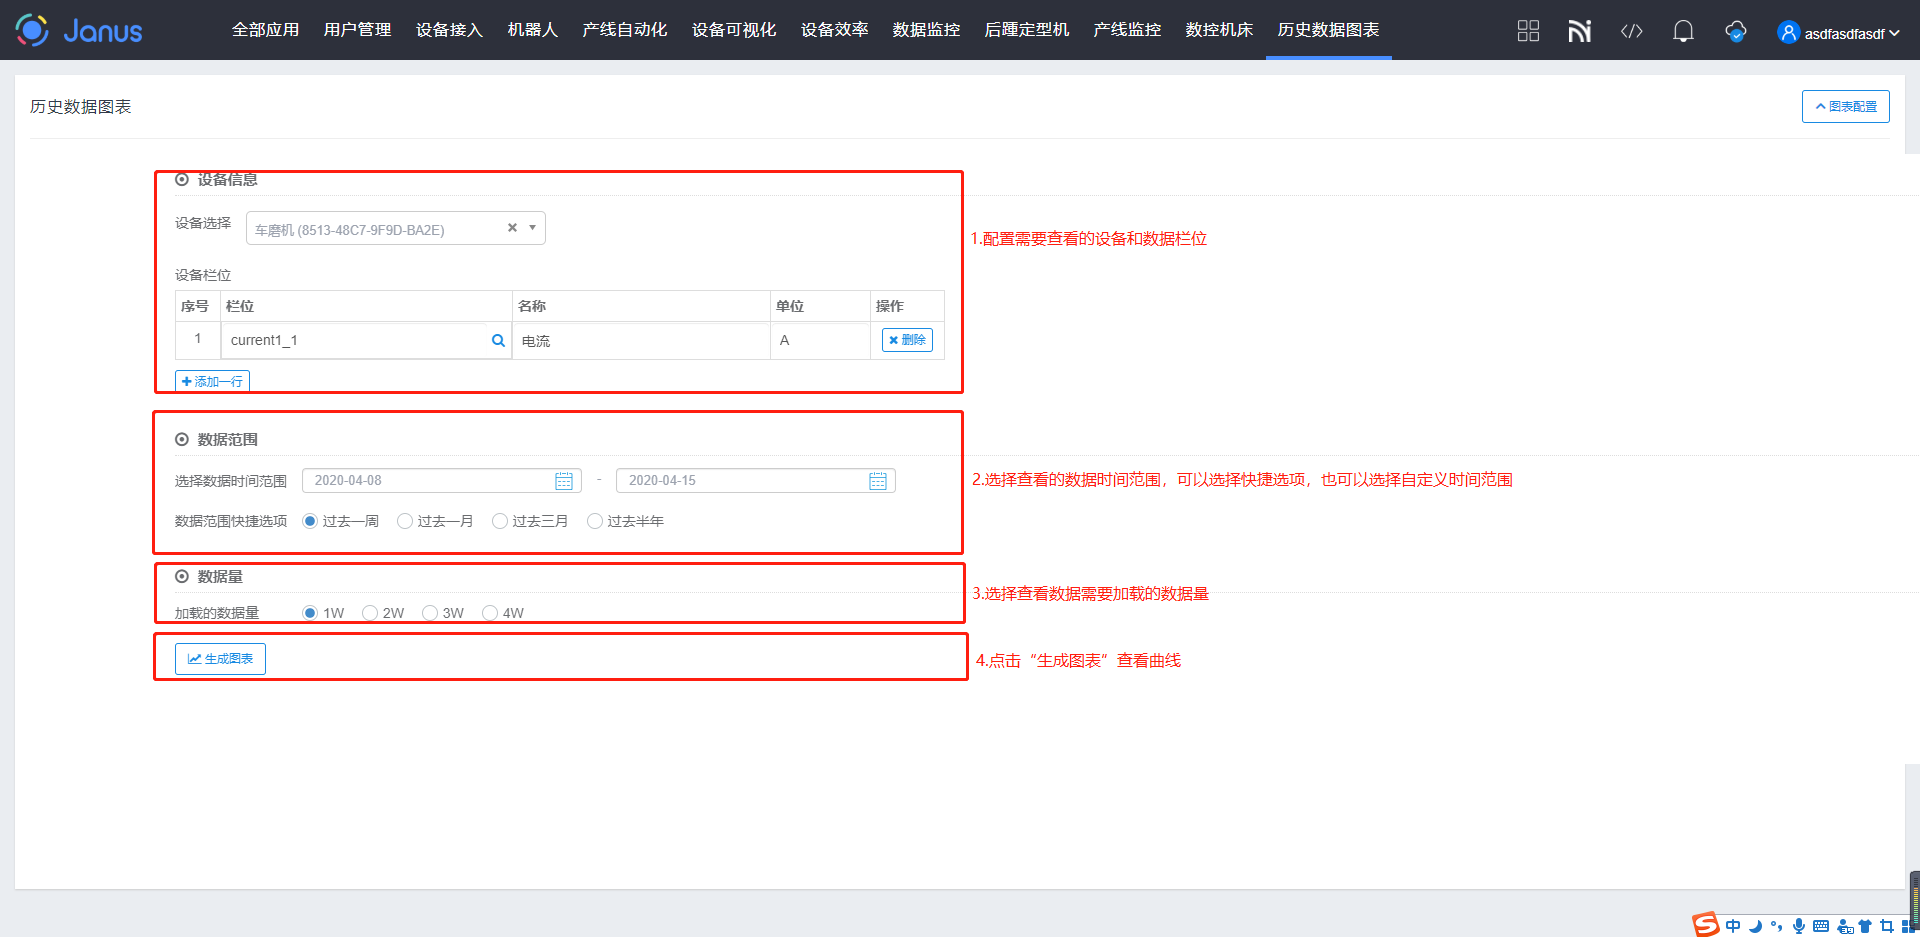The width and height of the screenshot is (1920, 937).
Task: Open 数据监控 menu
Action: coord(927,30)
